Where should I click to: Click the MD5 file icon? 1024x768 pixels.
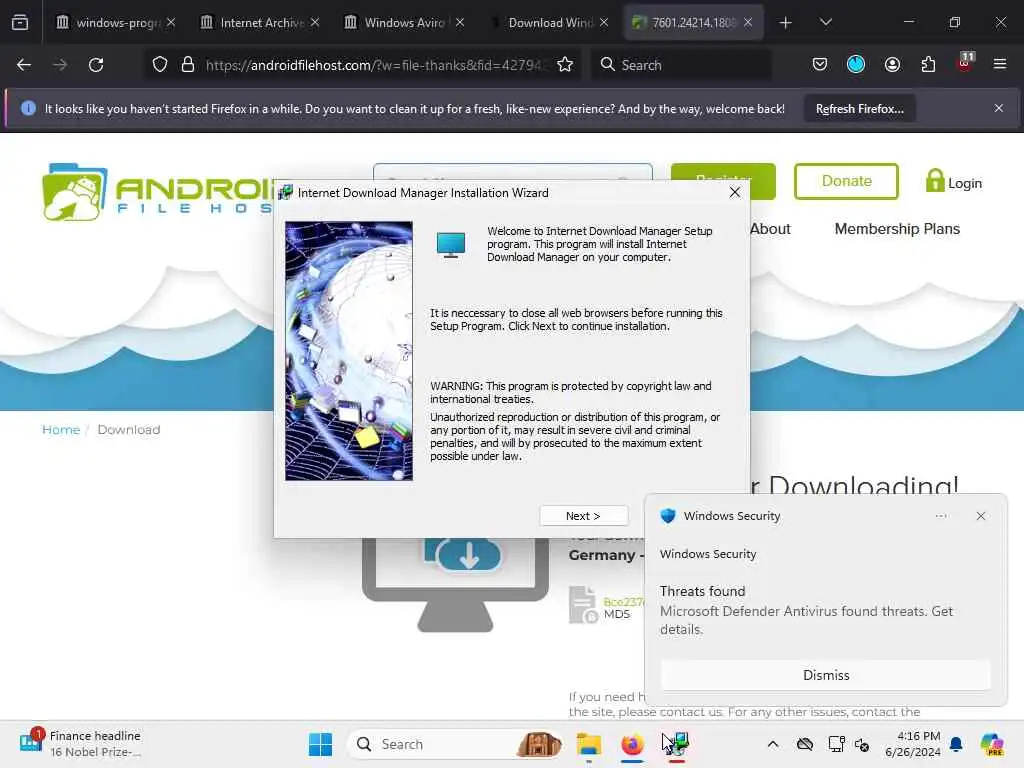[x=583, y=605]
